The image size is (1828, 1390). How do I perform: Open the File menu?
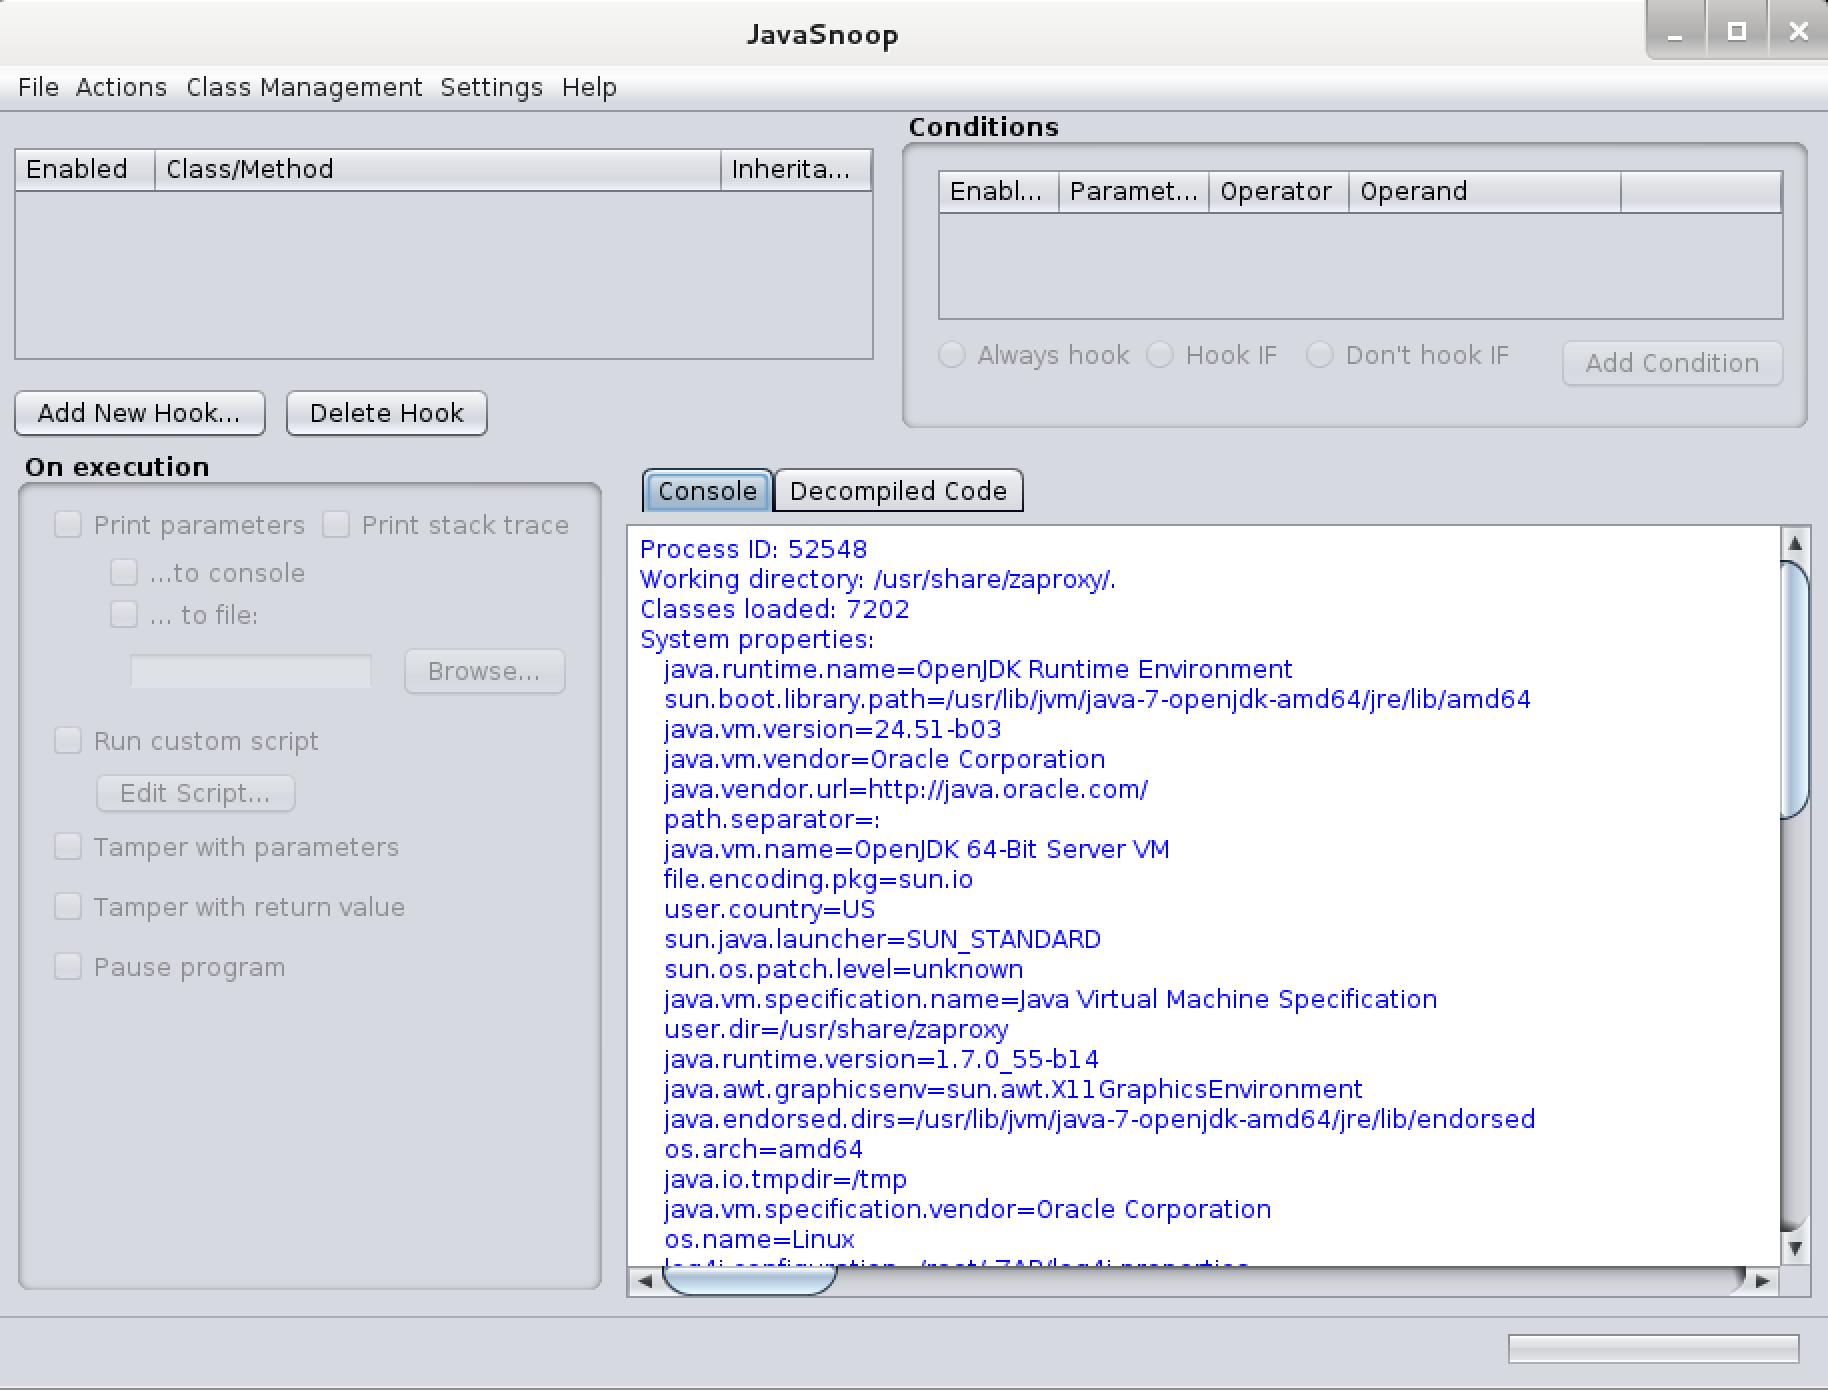click(38, 88)
